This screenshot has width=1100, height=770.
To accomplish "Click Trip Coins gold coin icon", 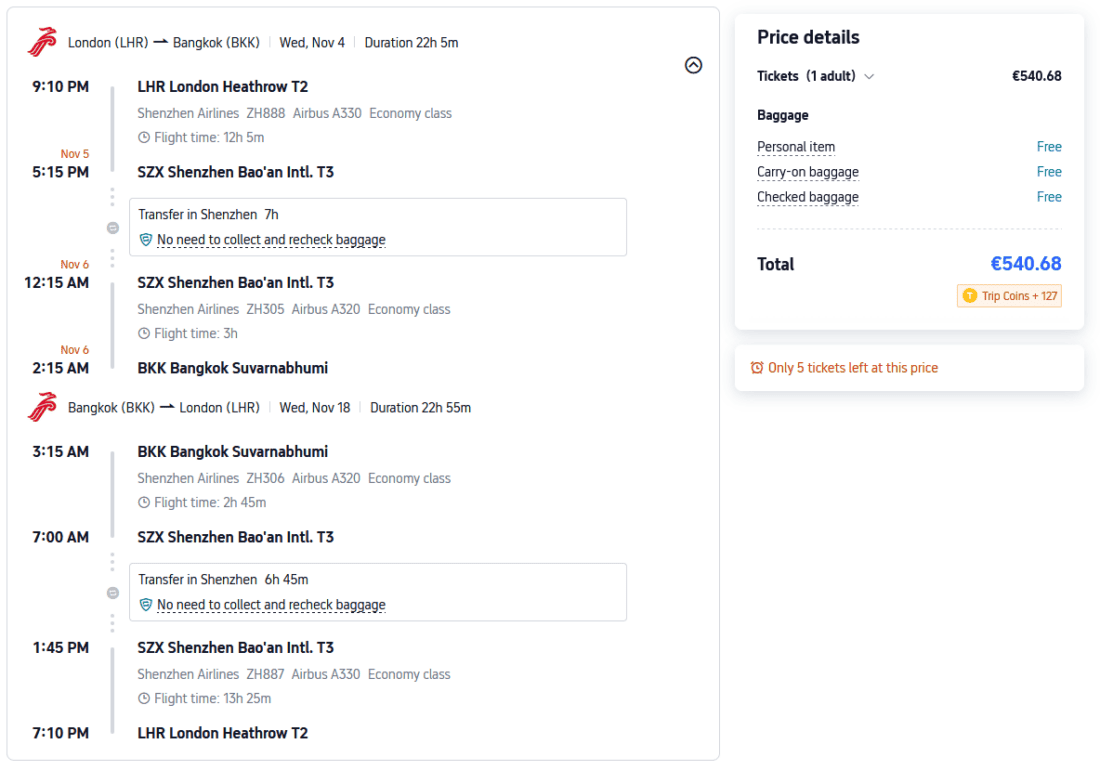I will [968, 296].
